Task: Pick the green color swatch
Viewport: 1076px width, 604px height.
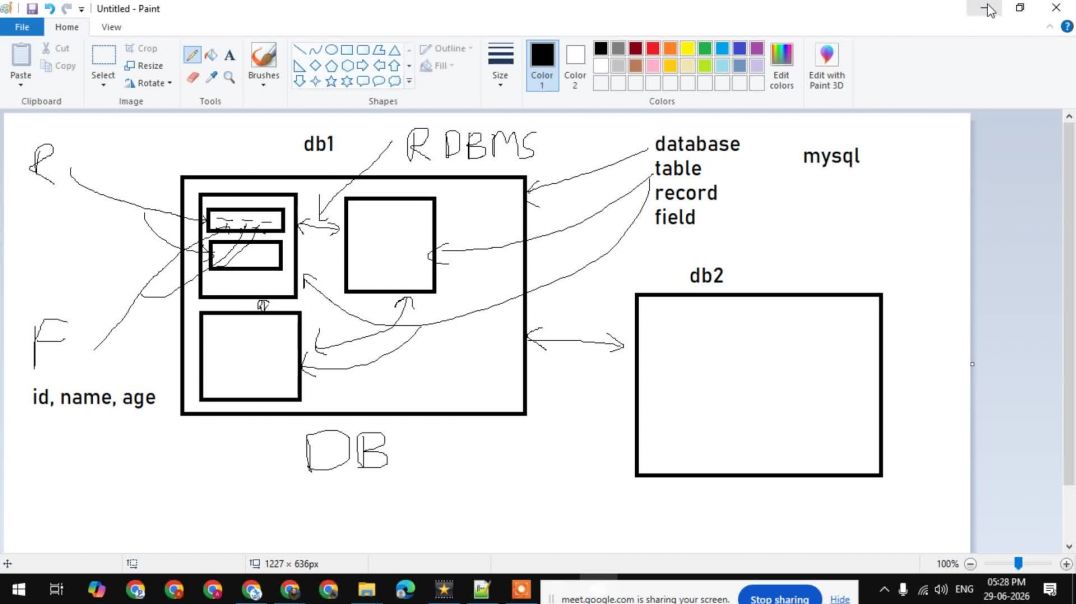Action: pyautogui.click(x=705, y=48)
